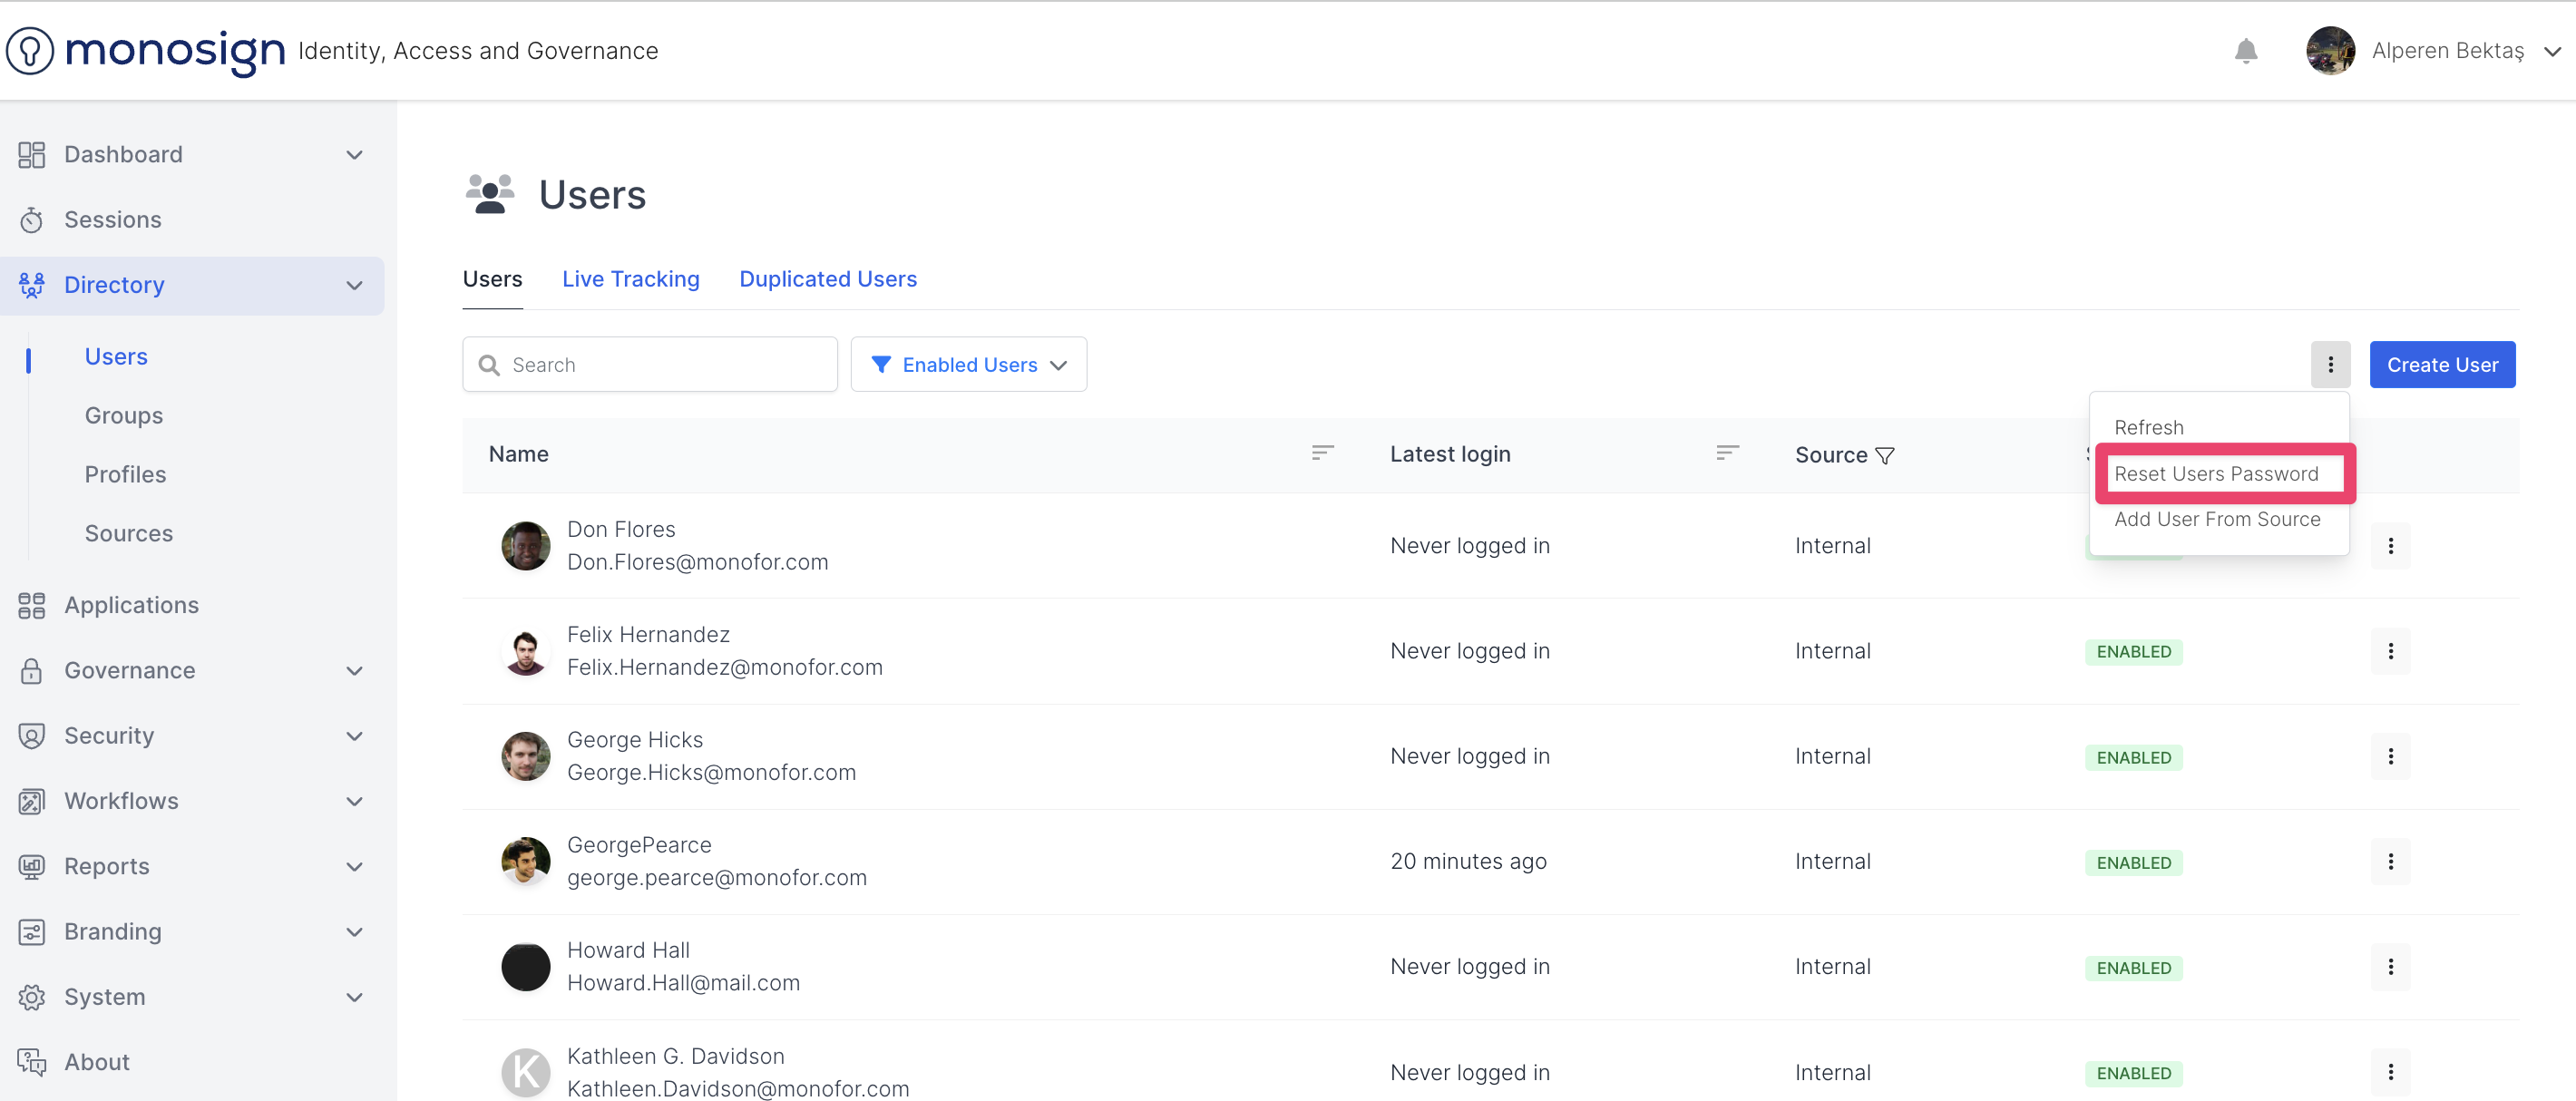Click the Create User button
The image size is (2576, 1101).
[x=2441, y=365]
